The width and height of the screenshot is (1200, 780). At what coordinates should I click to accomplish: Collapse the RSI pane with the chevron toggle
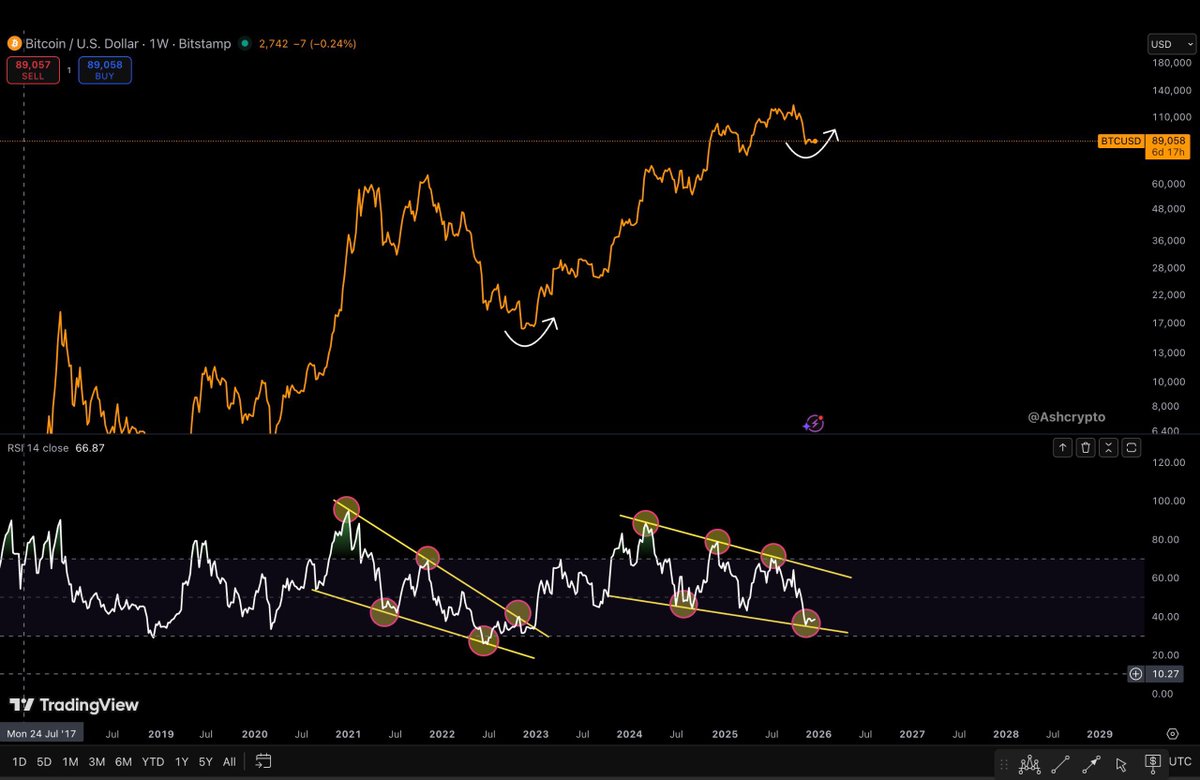(1108, 447)
